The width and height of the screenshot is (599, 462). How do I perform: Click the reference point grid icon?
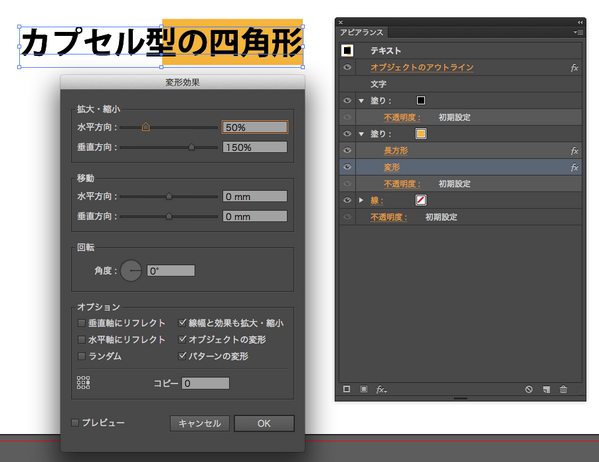(x=83, y=383)
